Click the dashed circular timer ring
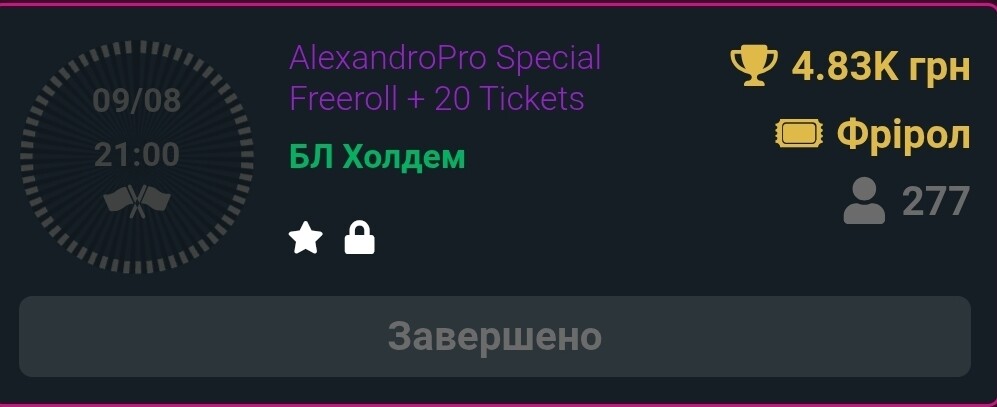This screenshot has width=997, height=407. (137, 156)
